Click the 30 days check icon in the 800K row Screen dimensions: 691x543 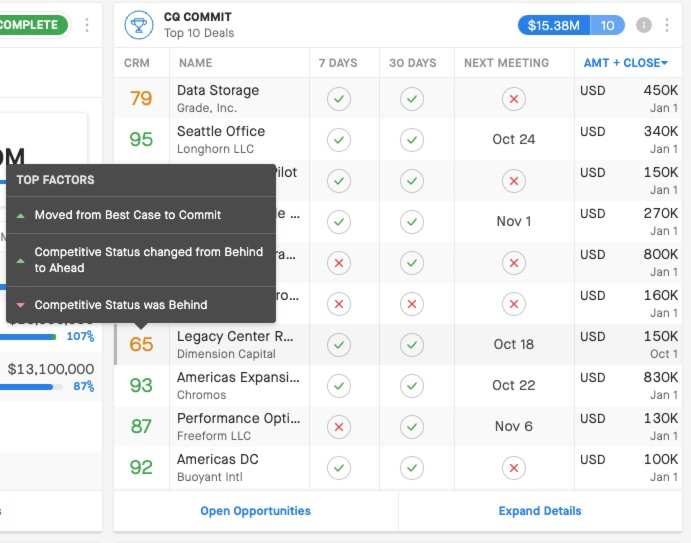coord(412,263)
